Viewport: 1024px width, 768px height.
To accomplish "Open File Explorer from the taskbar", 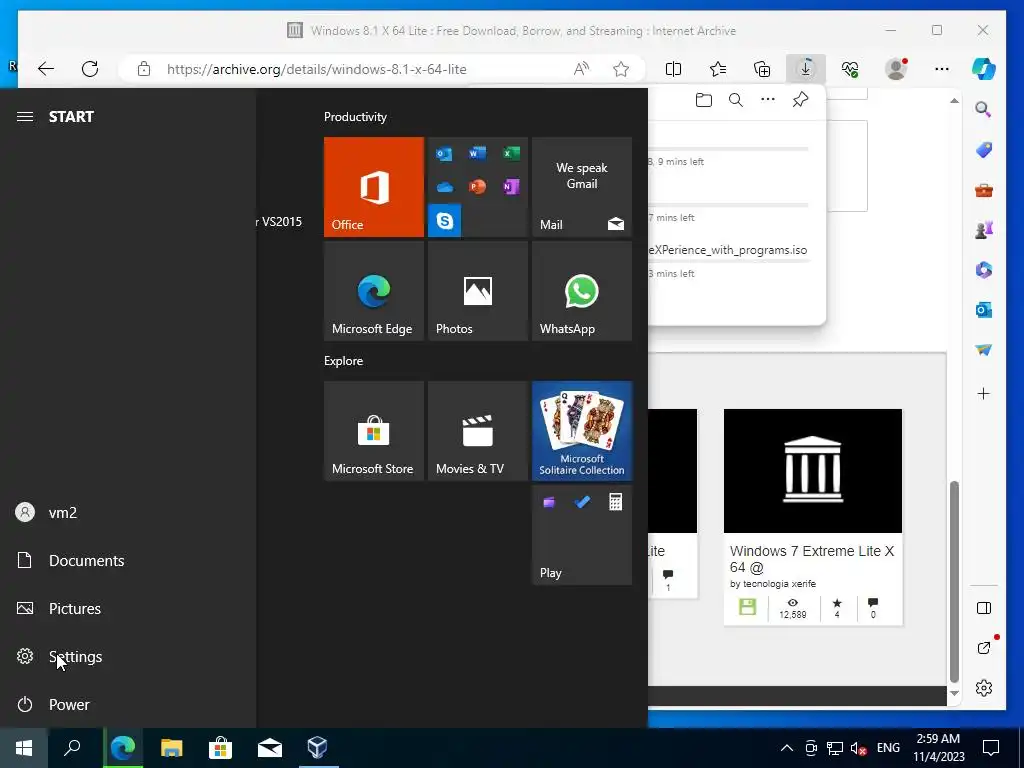I will click(172, 748).
